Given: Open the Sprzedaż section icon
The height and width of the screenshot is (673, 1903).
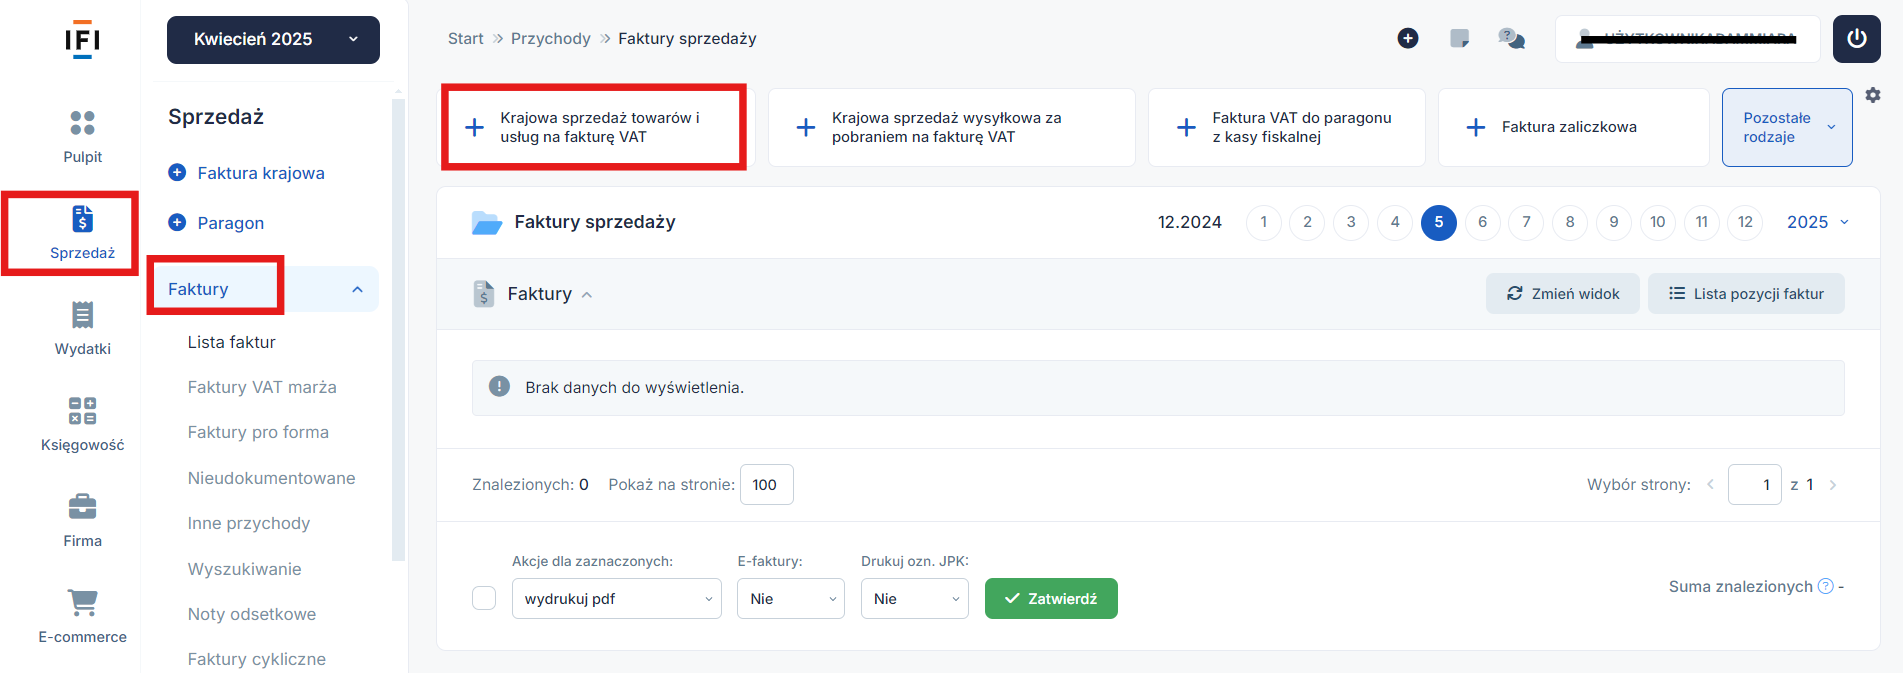Looking at the screenshot, I should 82,219.
